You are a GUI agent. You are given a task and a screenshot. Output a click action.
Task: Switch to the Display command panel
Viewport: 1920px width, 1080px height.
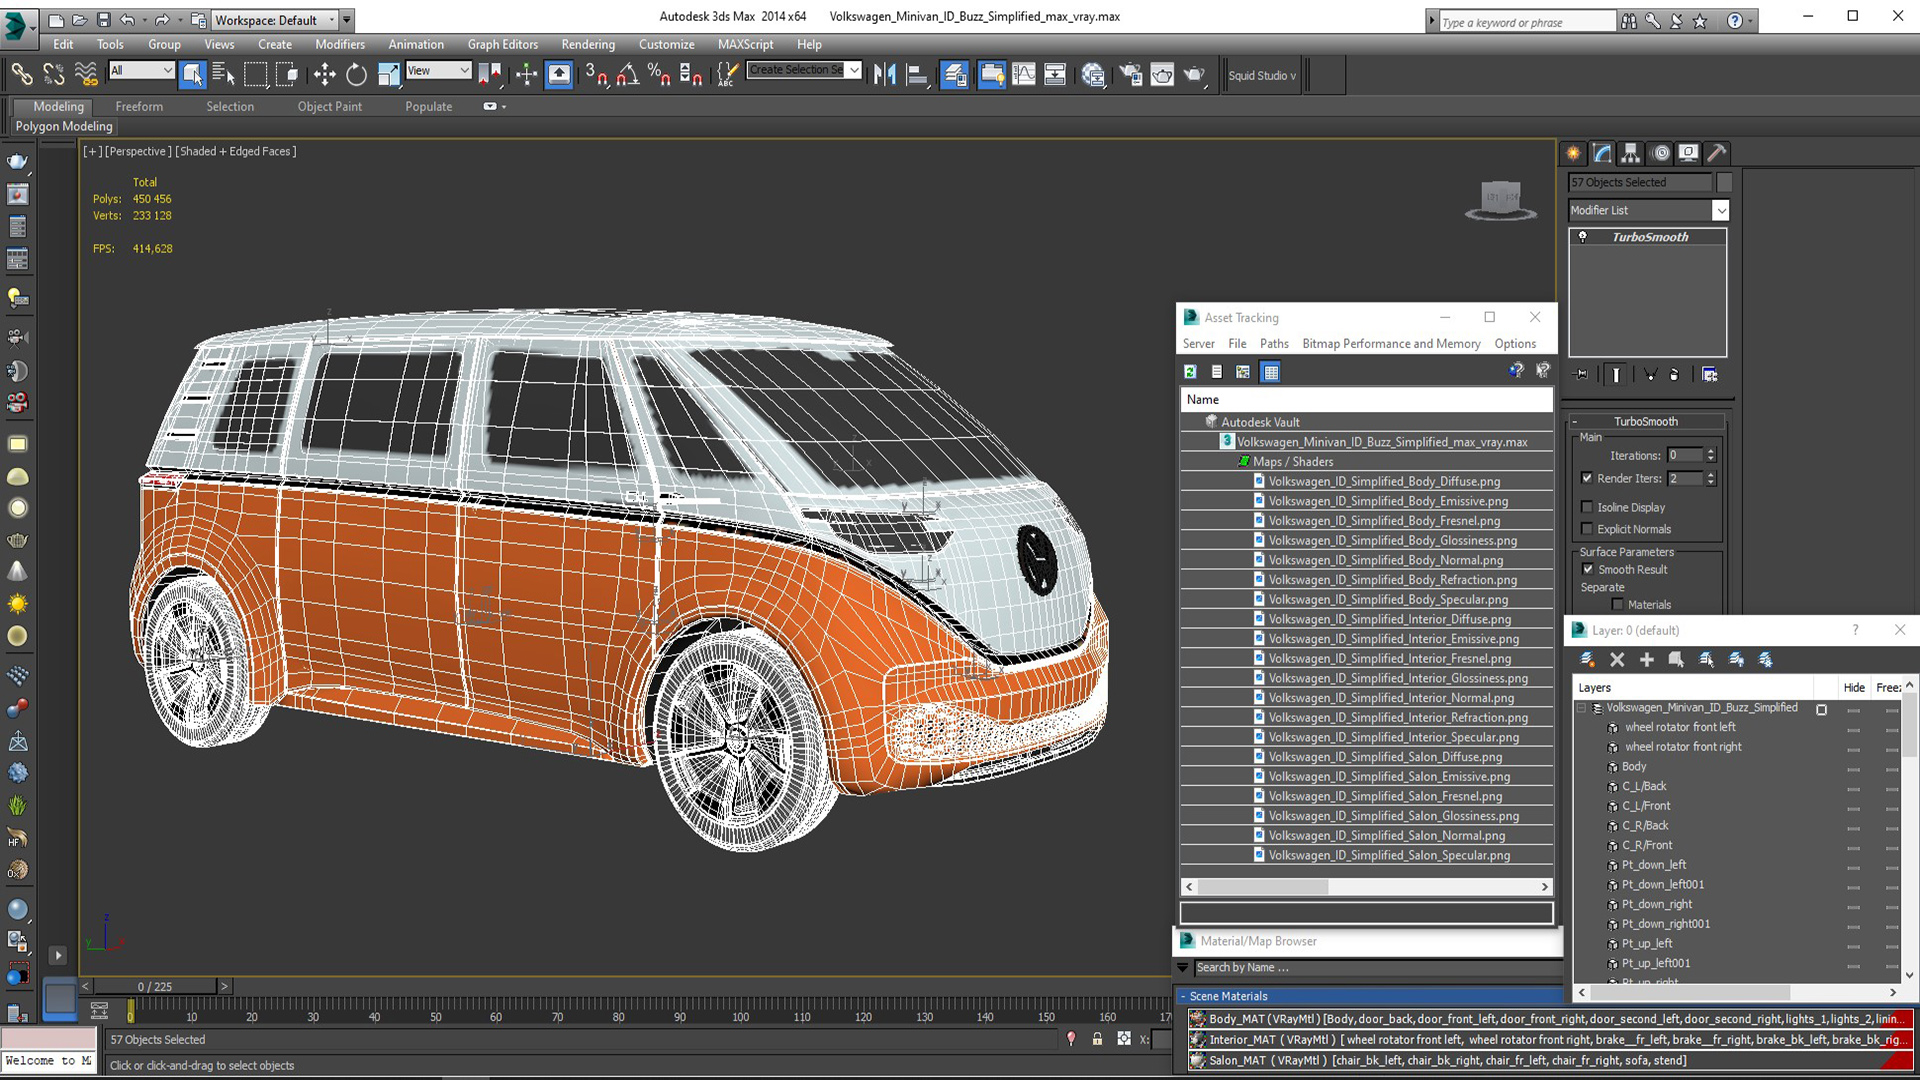point(1689,153)
